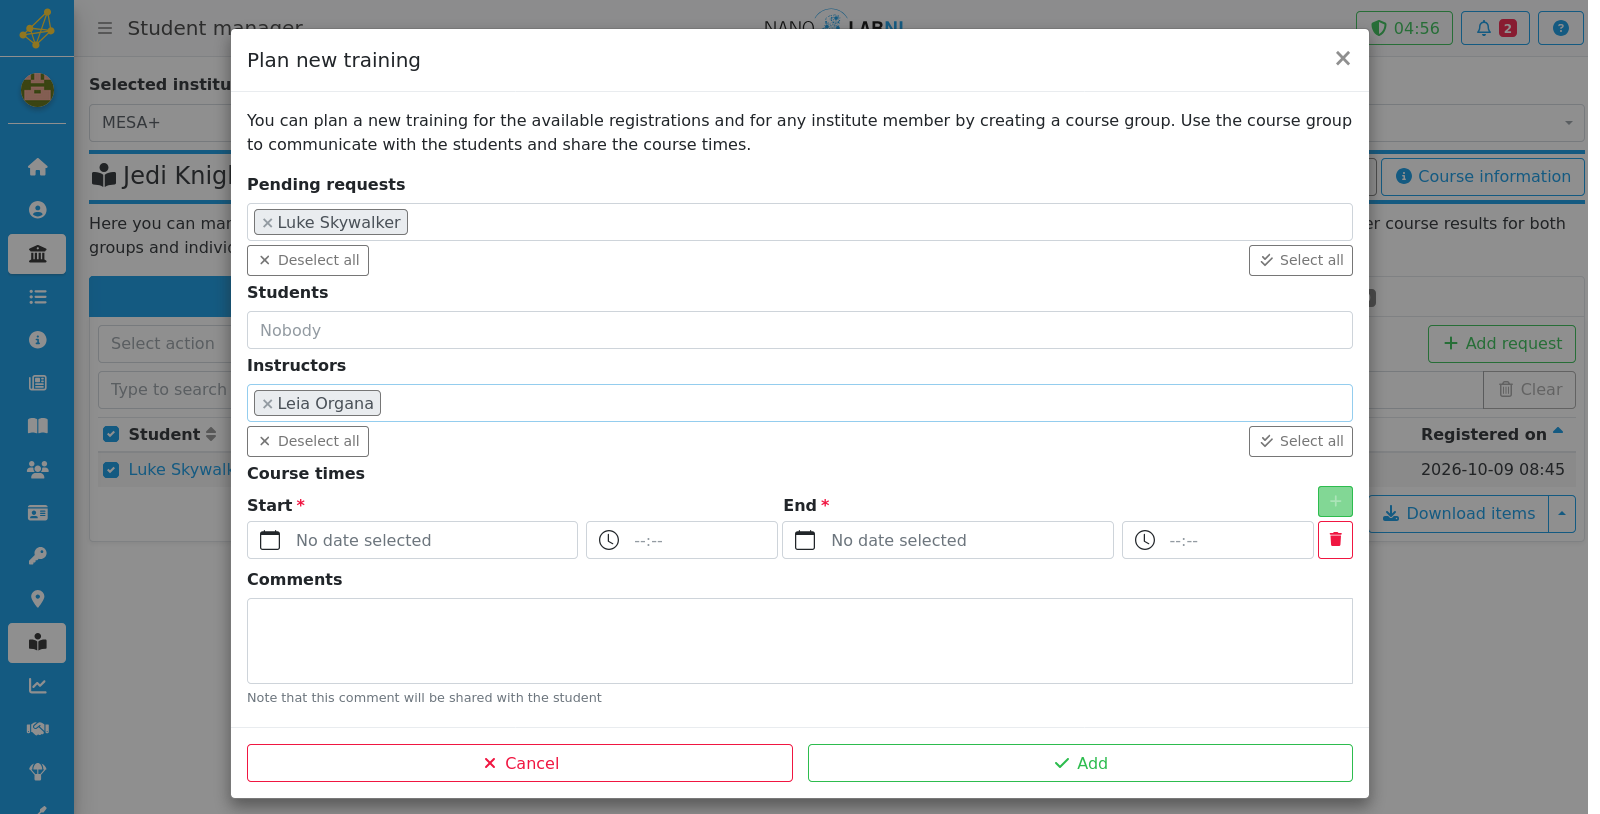Open the Instructors multiselect field
The height and width of the screenshot is (814, 1600).
[x=799, y=403]
